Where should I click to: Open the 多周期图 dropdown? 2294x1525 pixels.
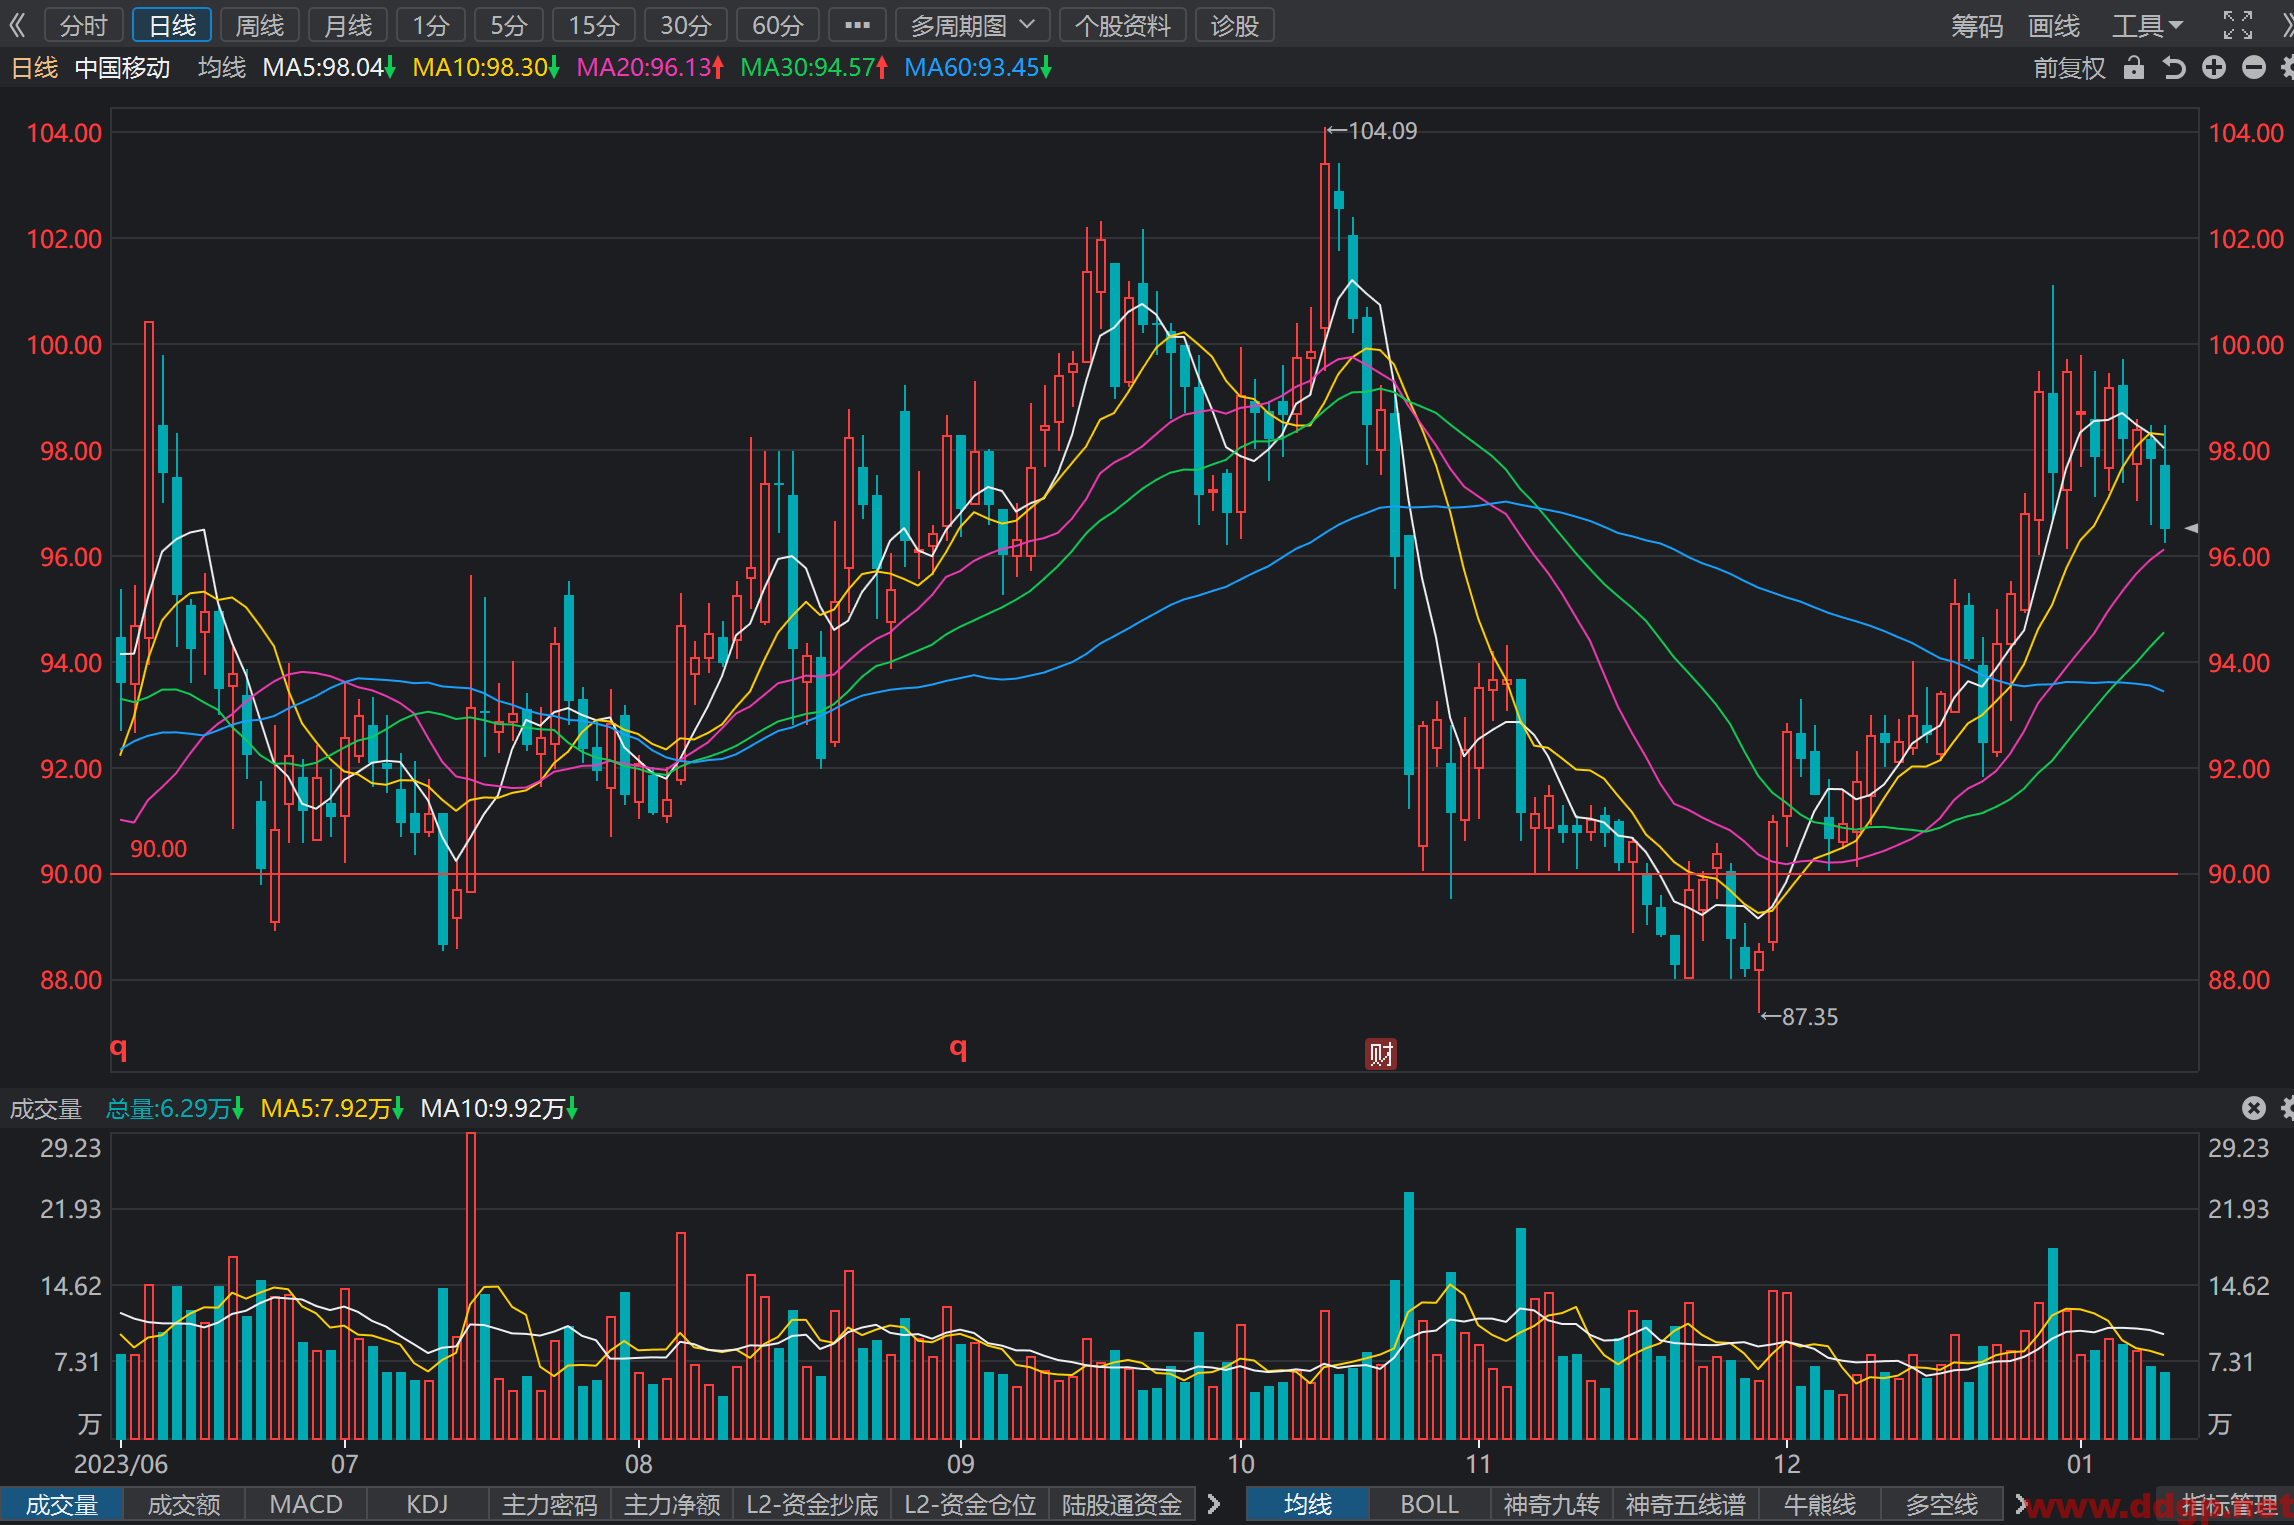coord(972,25)
